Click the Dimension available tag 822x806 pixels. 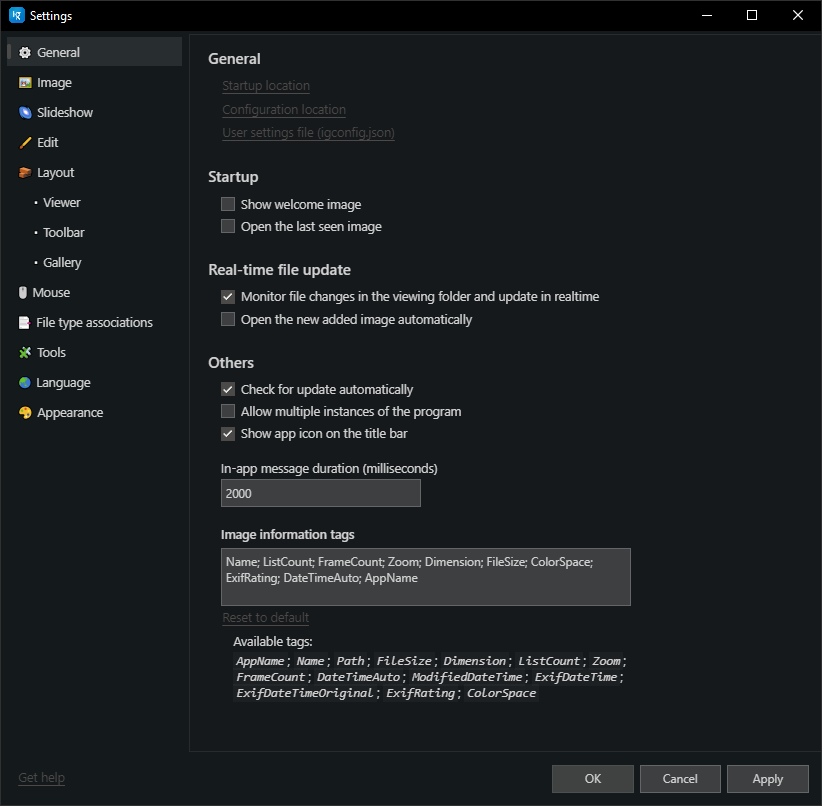(474, 661)
